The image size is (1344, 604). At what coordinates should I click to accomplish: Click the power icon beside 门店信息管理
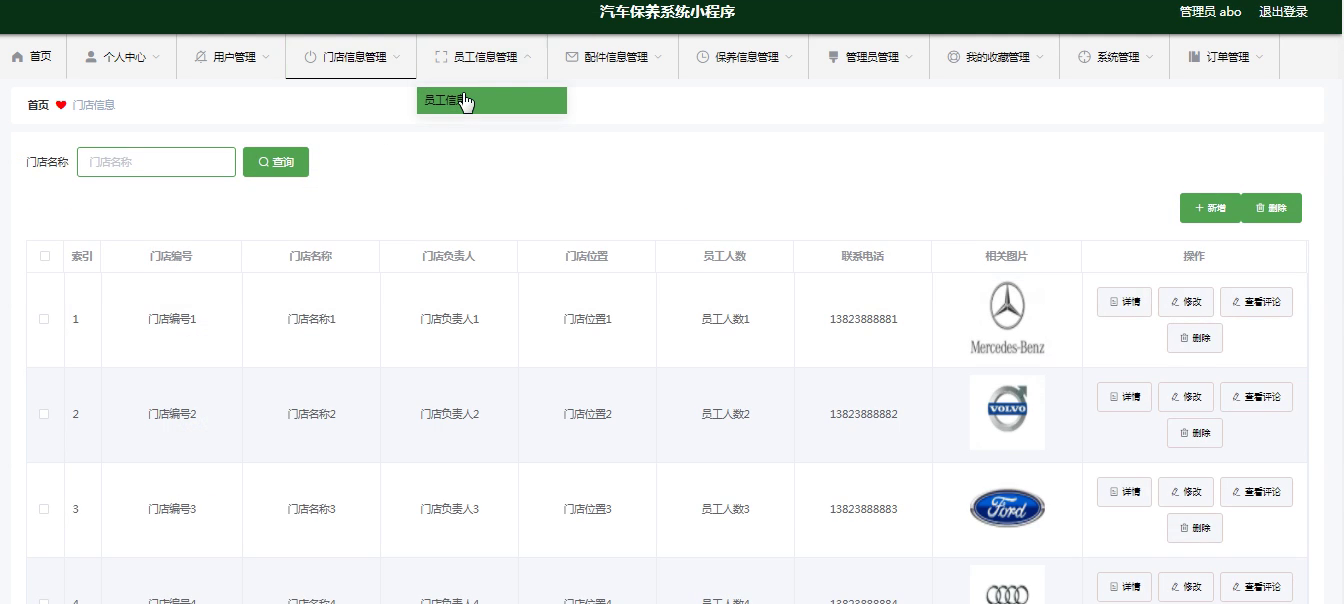click(310, 57)
